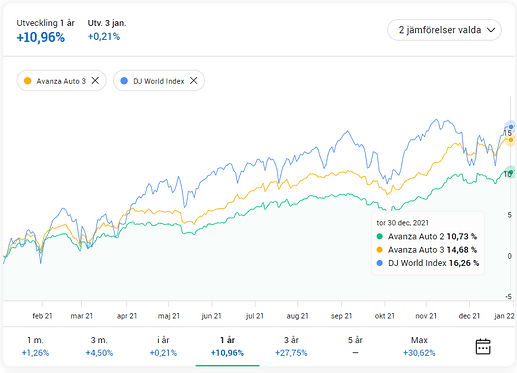517x373 pixels.
Task: Click 'Utv. 3 jan.' +0,21% value
Action: pos(104,36)
